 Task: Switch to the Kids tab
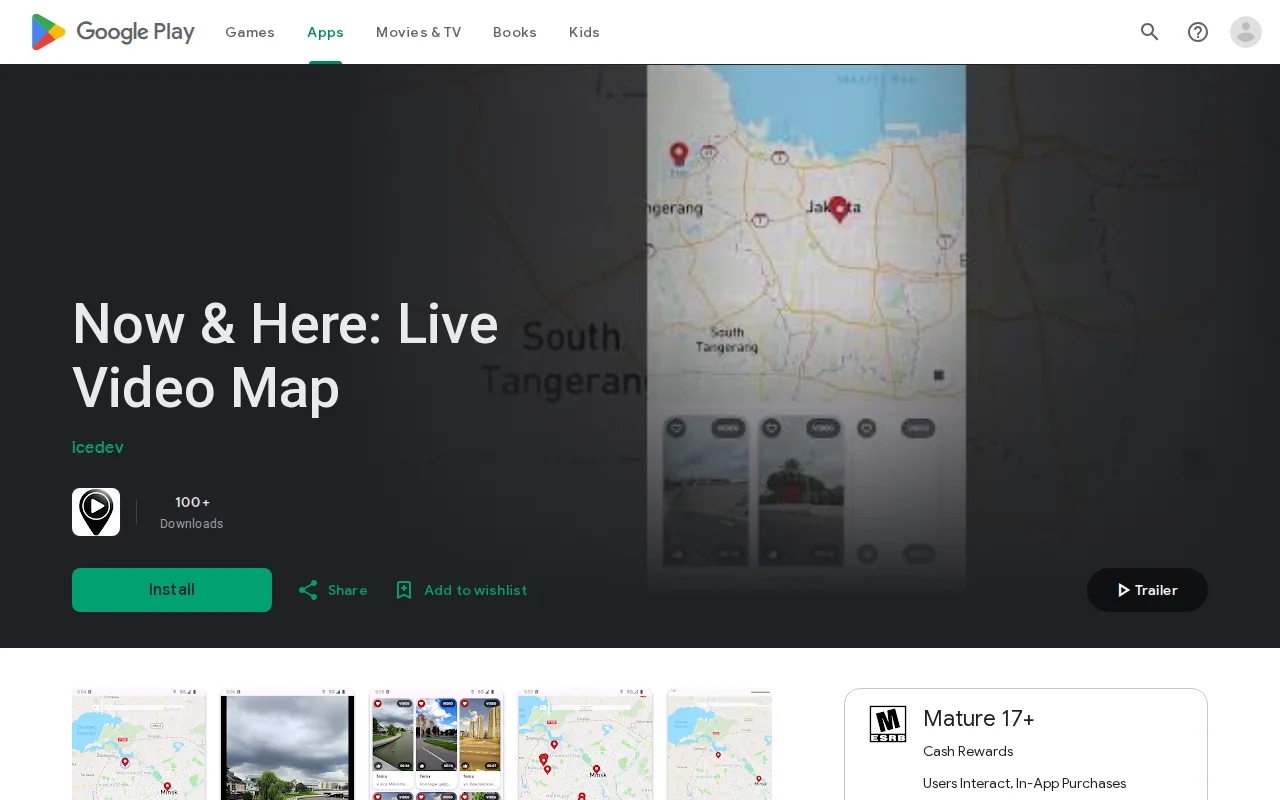coord(584,32)
